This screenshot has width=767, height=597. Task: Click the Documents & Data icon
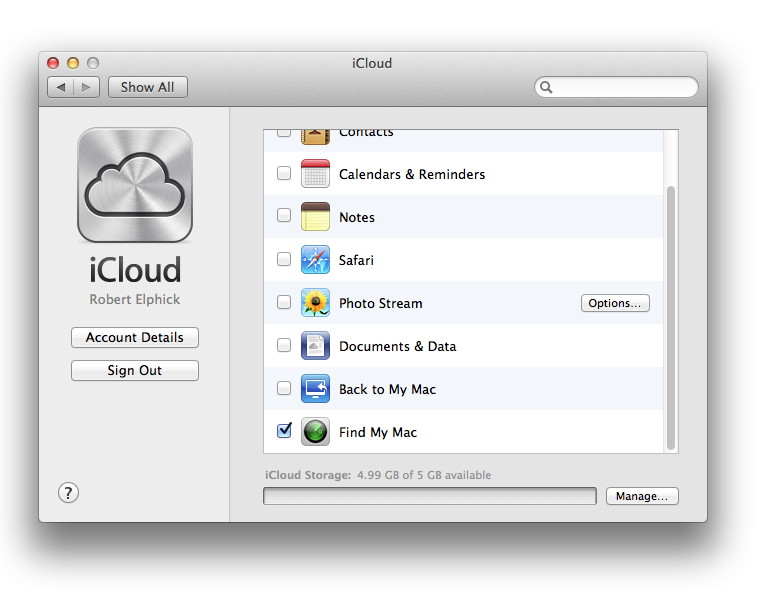coord(315,345)
